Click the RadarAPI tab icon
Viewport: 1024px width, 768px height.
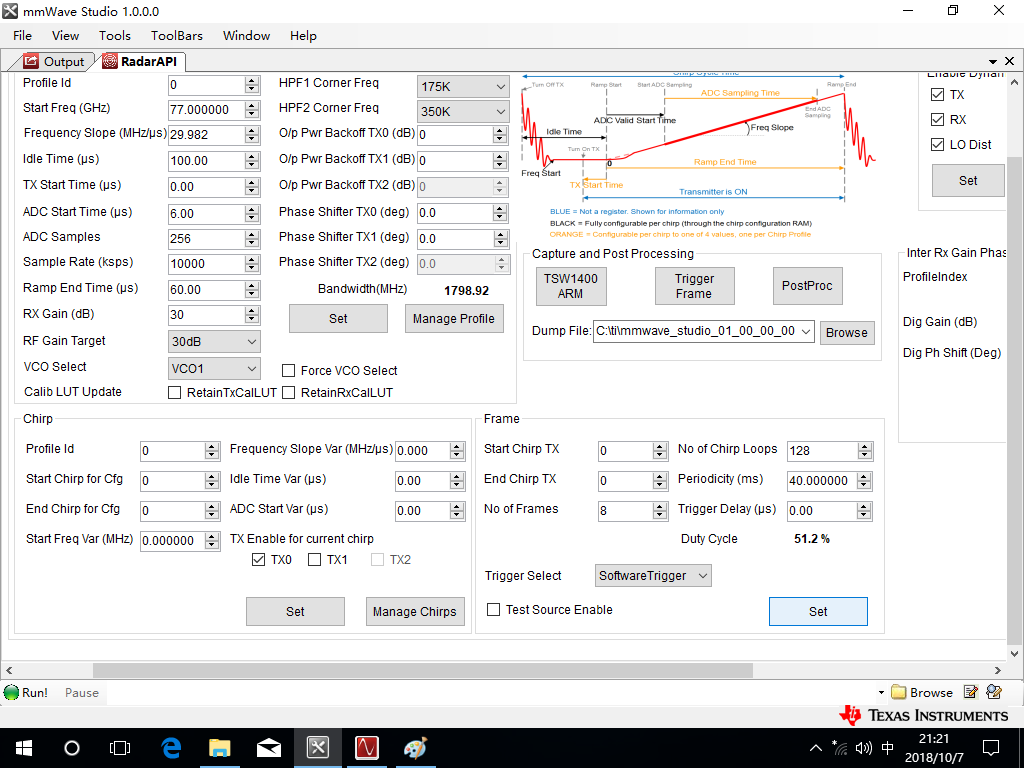109,61
